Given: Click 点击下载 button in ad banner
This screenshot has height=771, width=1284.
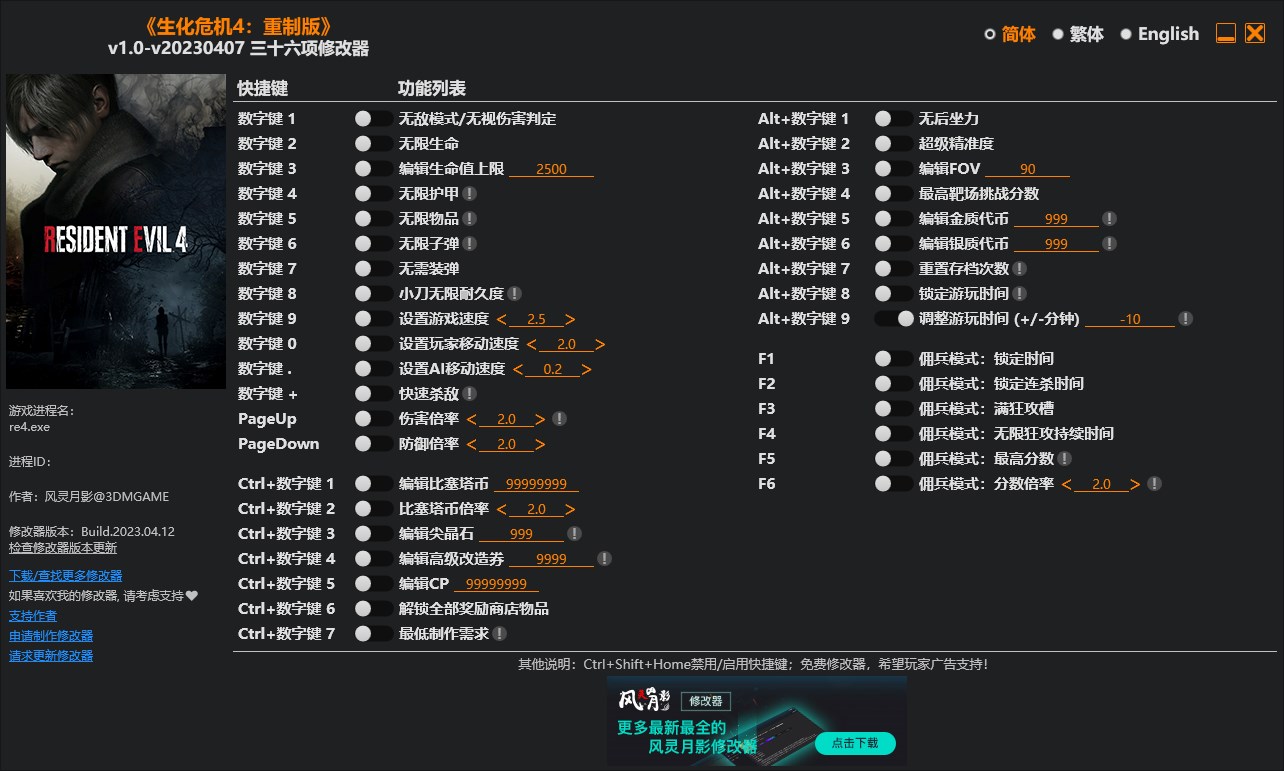Looking at the screenshot, I should coord(855,743).
